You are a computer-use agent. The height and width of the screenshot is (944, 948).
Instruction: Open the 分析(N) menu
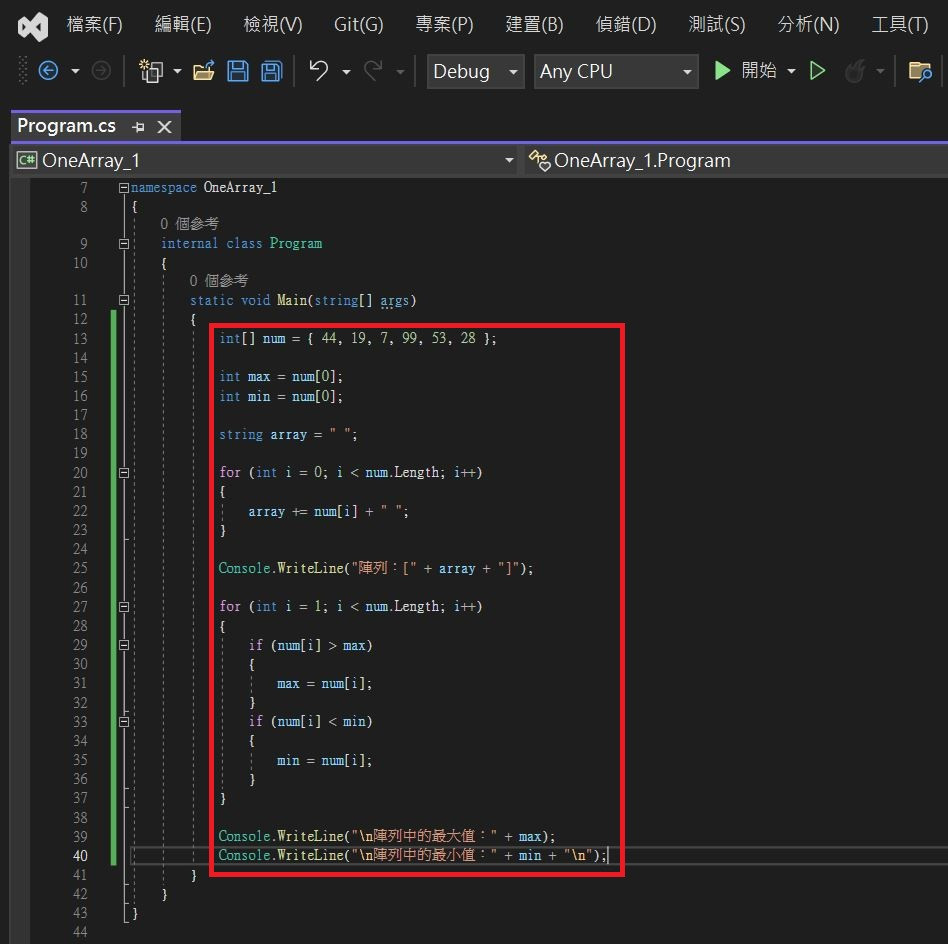pyautogui.click(x=808, y=25)
